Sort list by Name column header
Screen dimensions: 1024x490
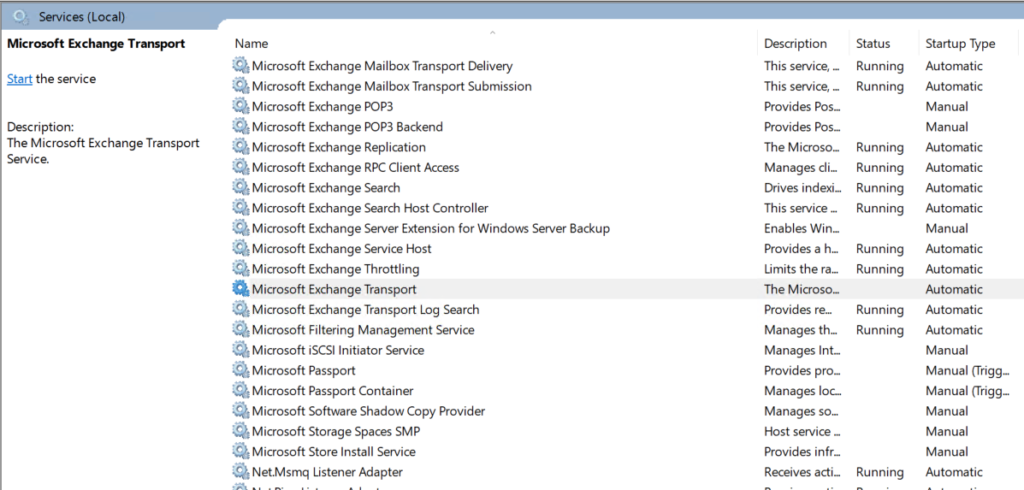click(x=251, y=44)
